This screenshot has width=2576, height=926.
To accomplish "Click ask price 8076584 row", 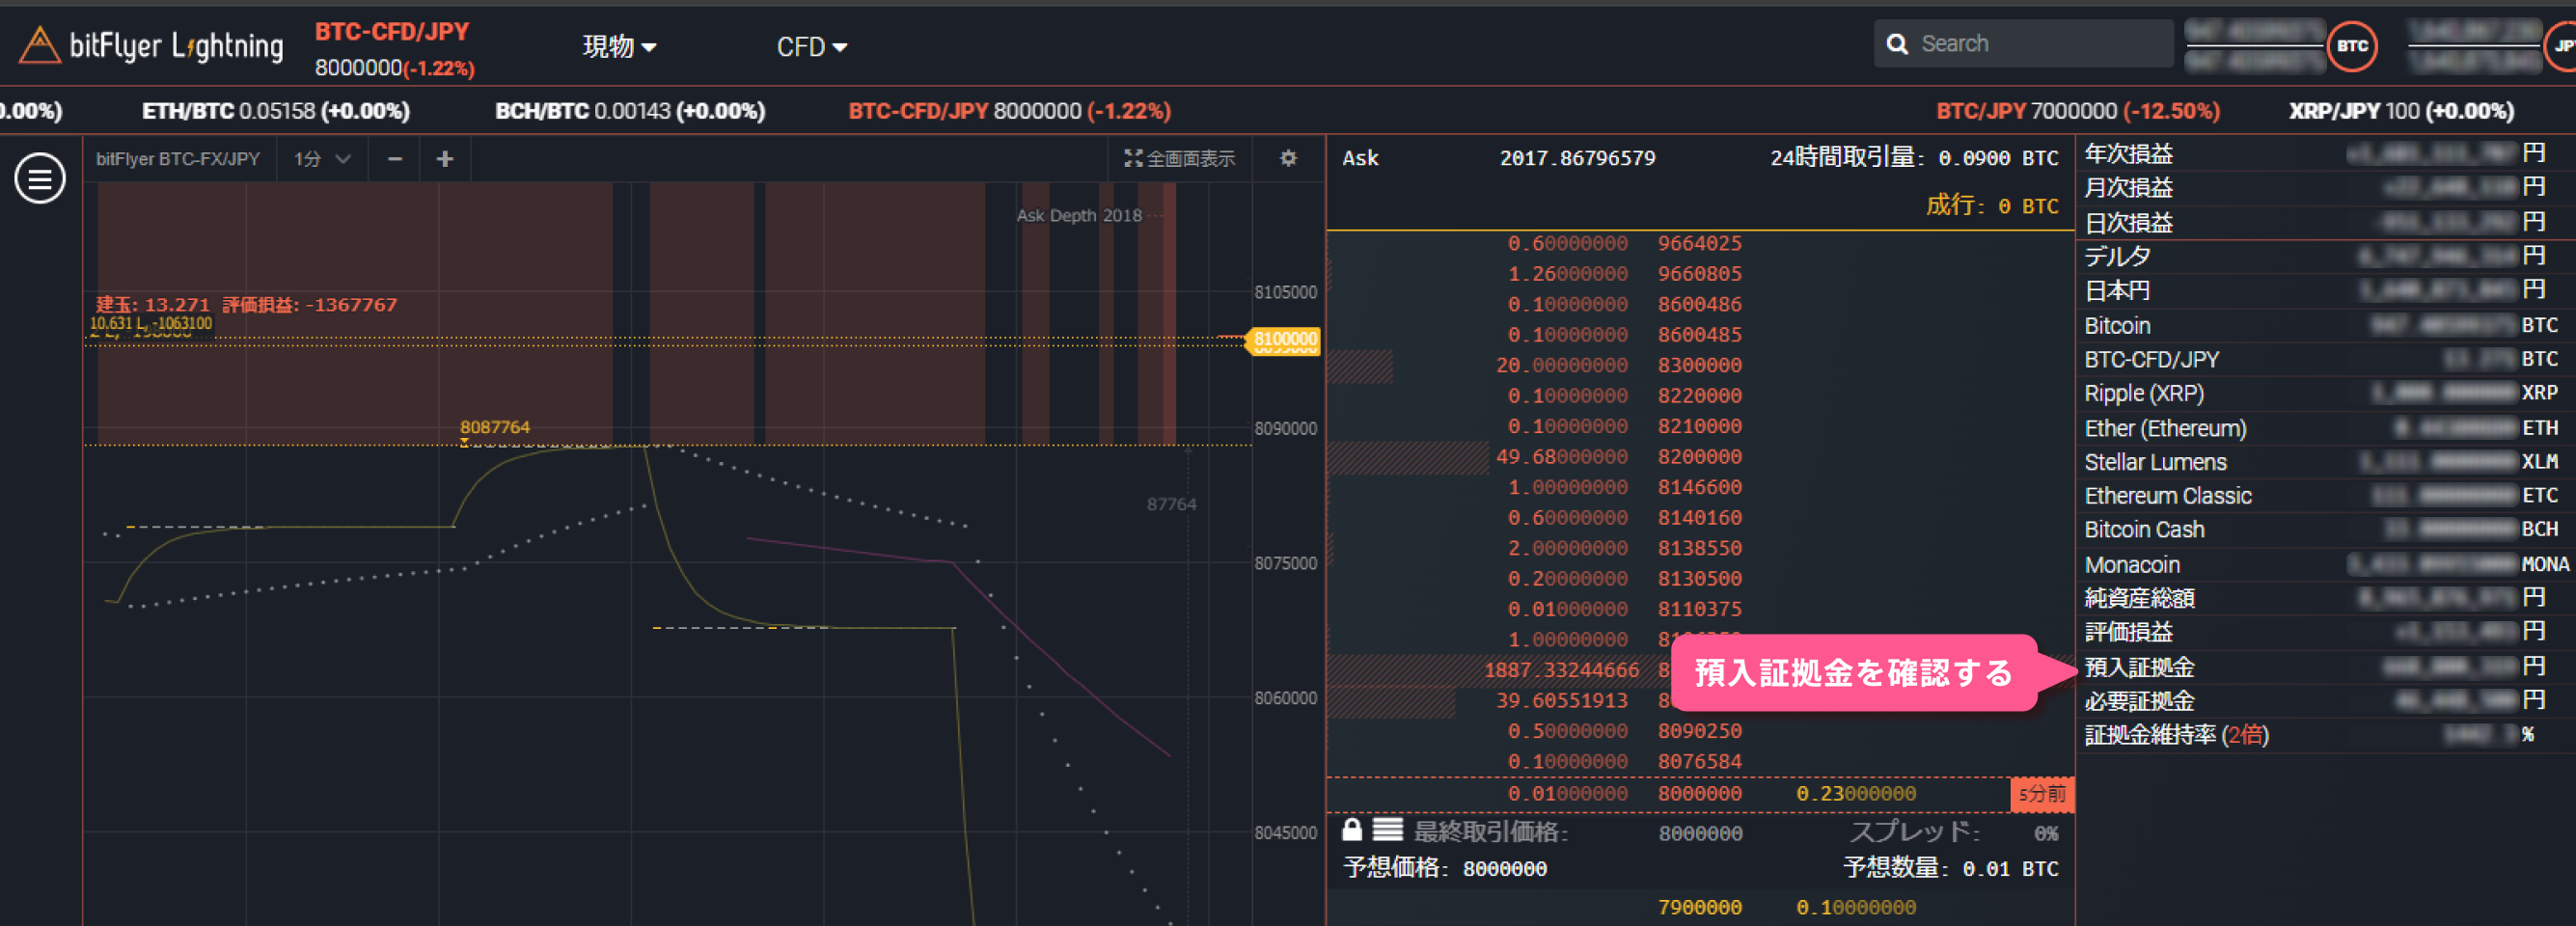I will coord(1700,762).
